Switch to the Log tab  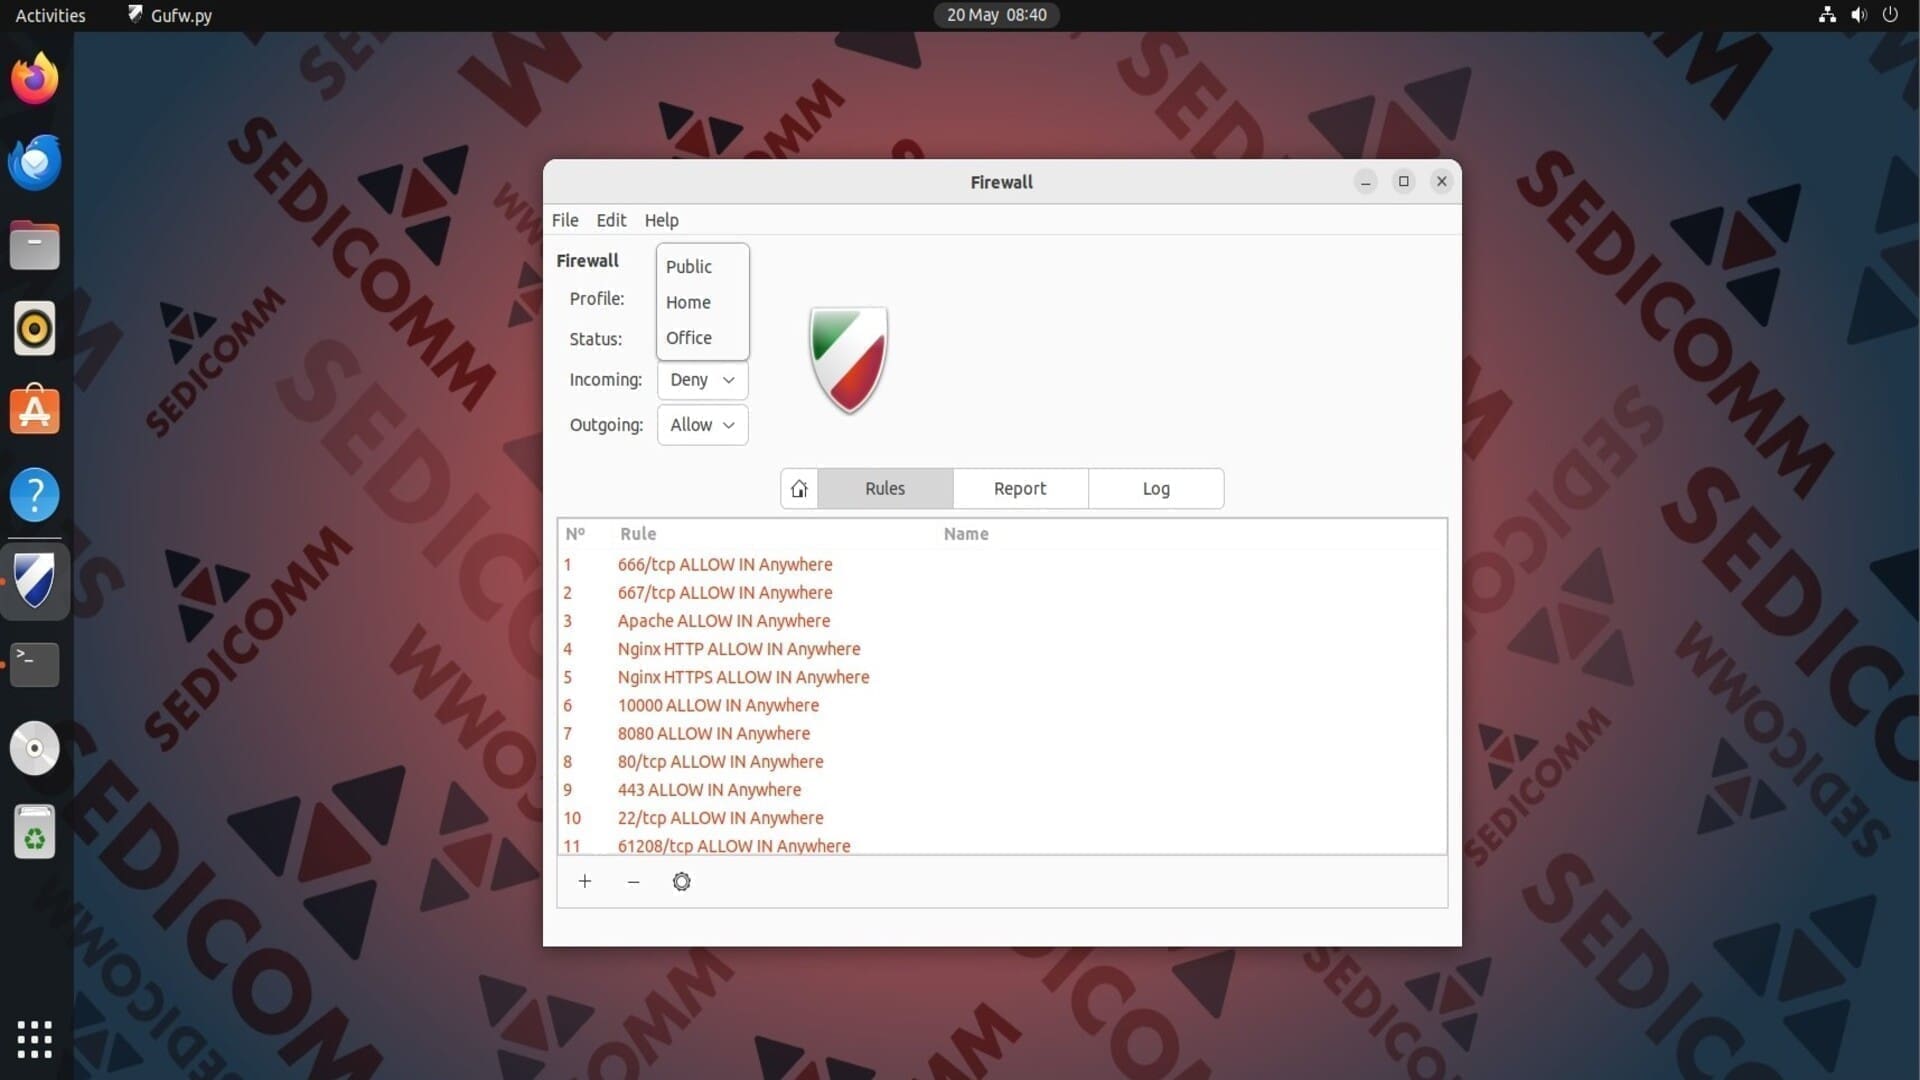(1155, 488)
